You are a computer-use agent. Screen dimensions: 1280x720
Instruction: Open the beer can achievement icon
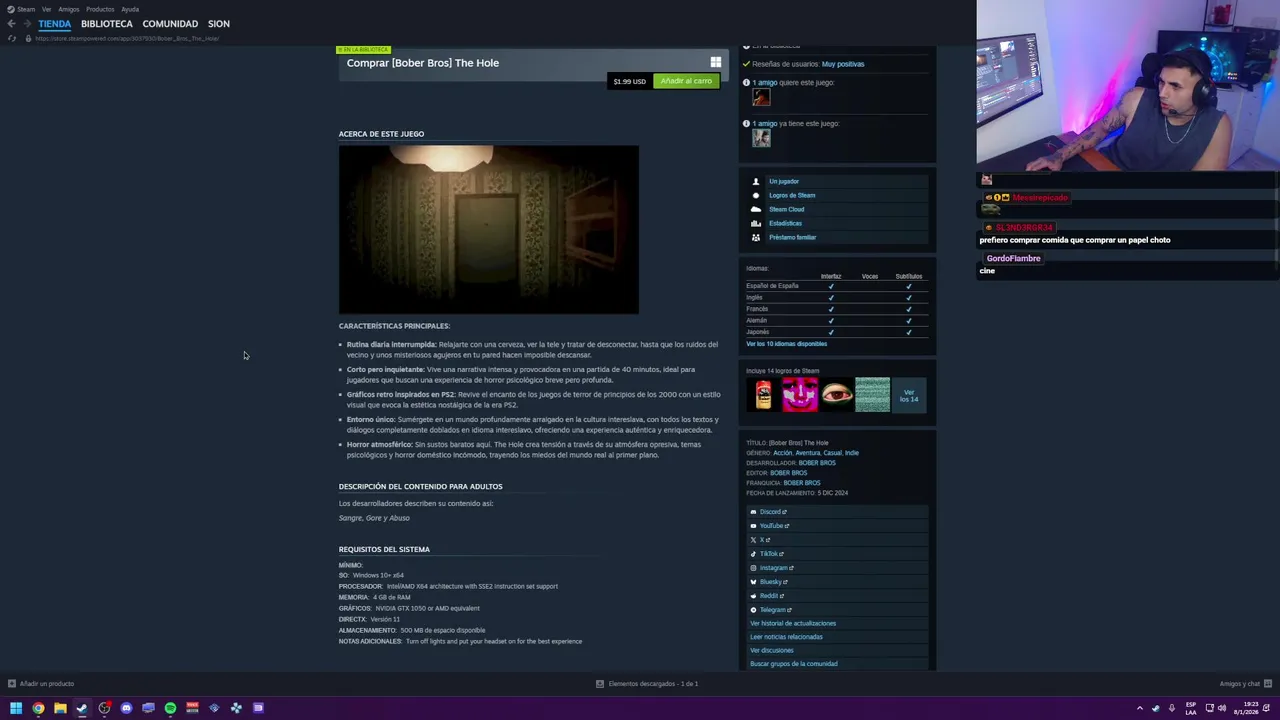coord(764,394)
